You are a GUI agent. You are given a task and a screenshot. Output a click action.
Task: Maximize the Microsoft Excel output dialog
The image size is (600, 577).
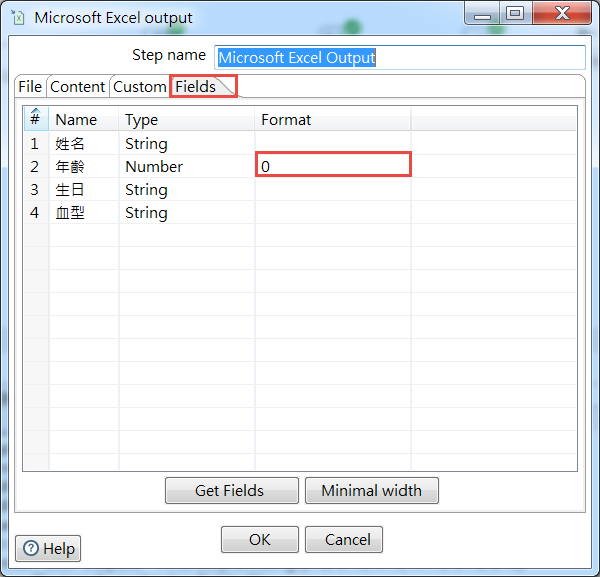click(515, 14)
